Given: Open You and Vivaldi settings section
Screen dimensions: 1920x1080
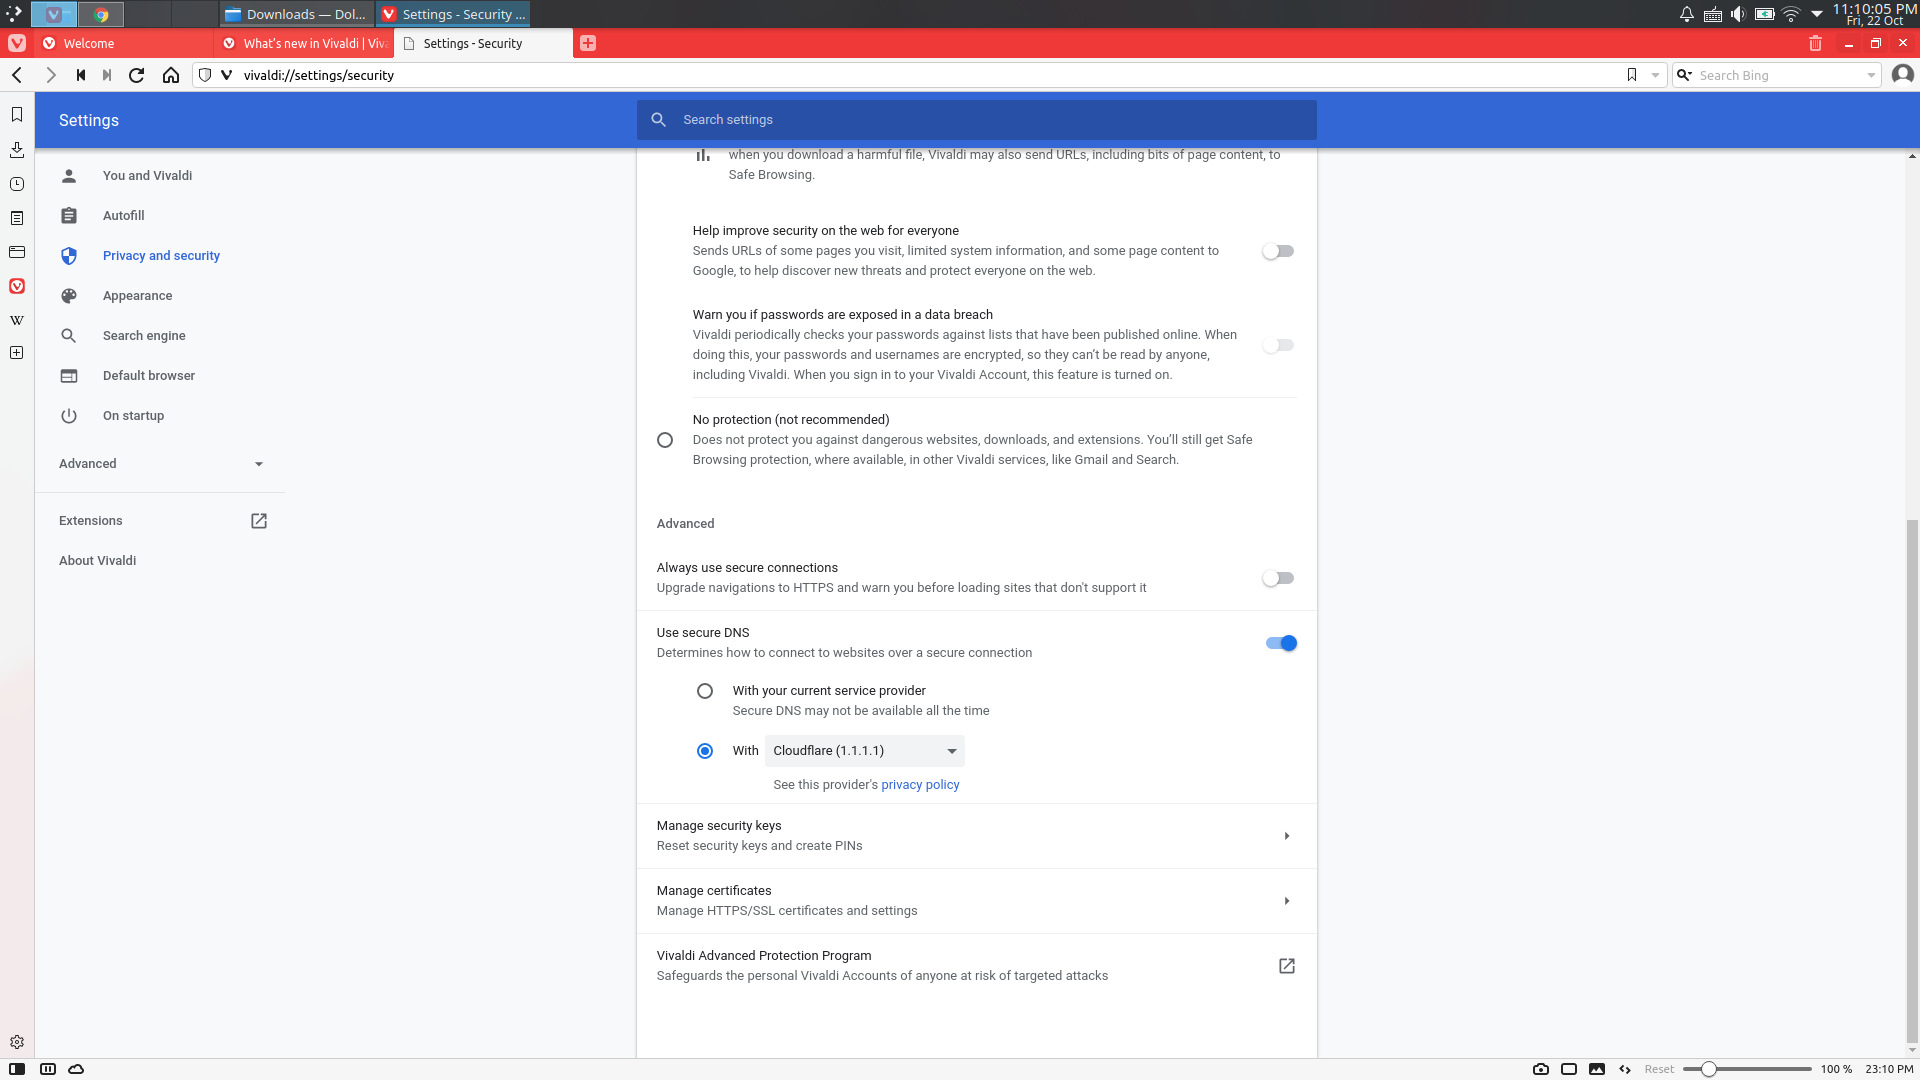Looking at the screenshot, I should pos(147,176).
